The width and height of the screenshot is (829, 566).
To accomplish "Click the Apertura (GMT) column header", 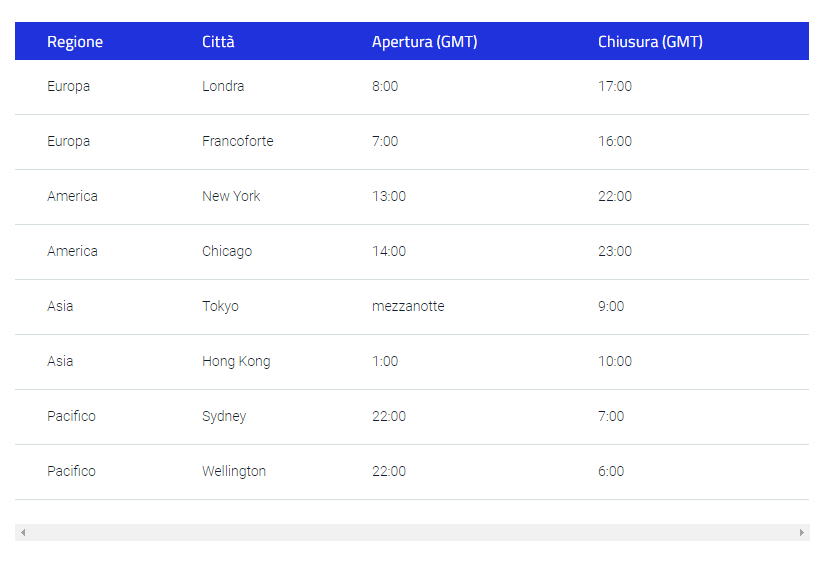I will pos(425,42).
